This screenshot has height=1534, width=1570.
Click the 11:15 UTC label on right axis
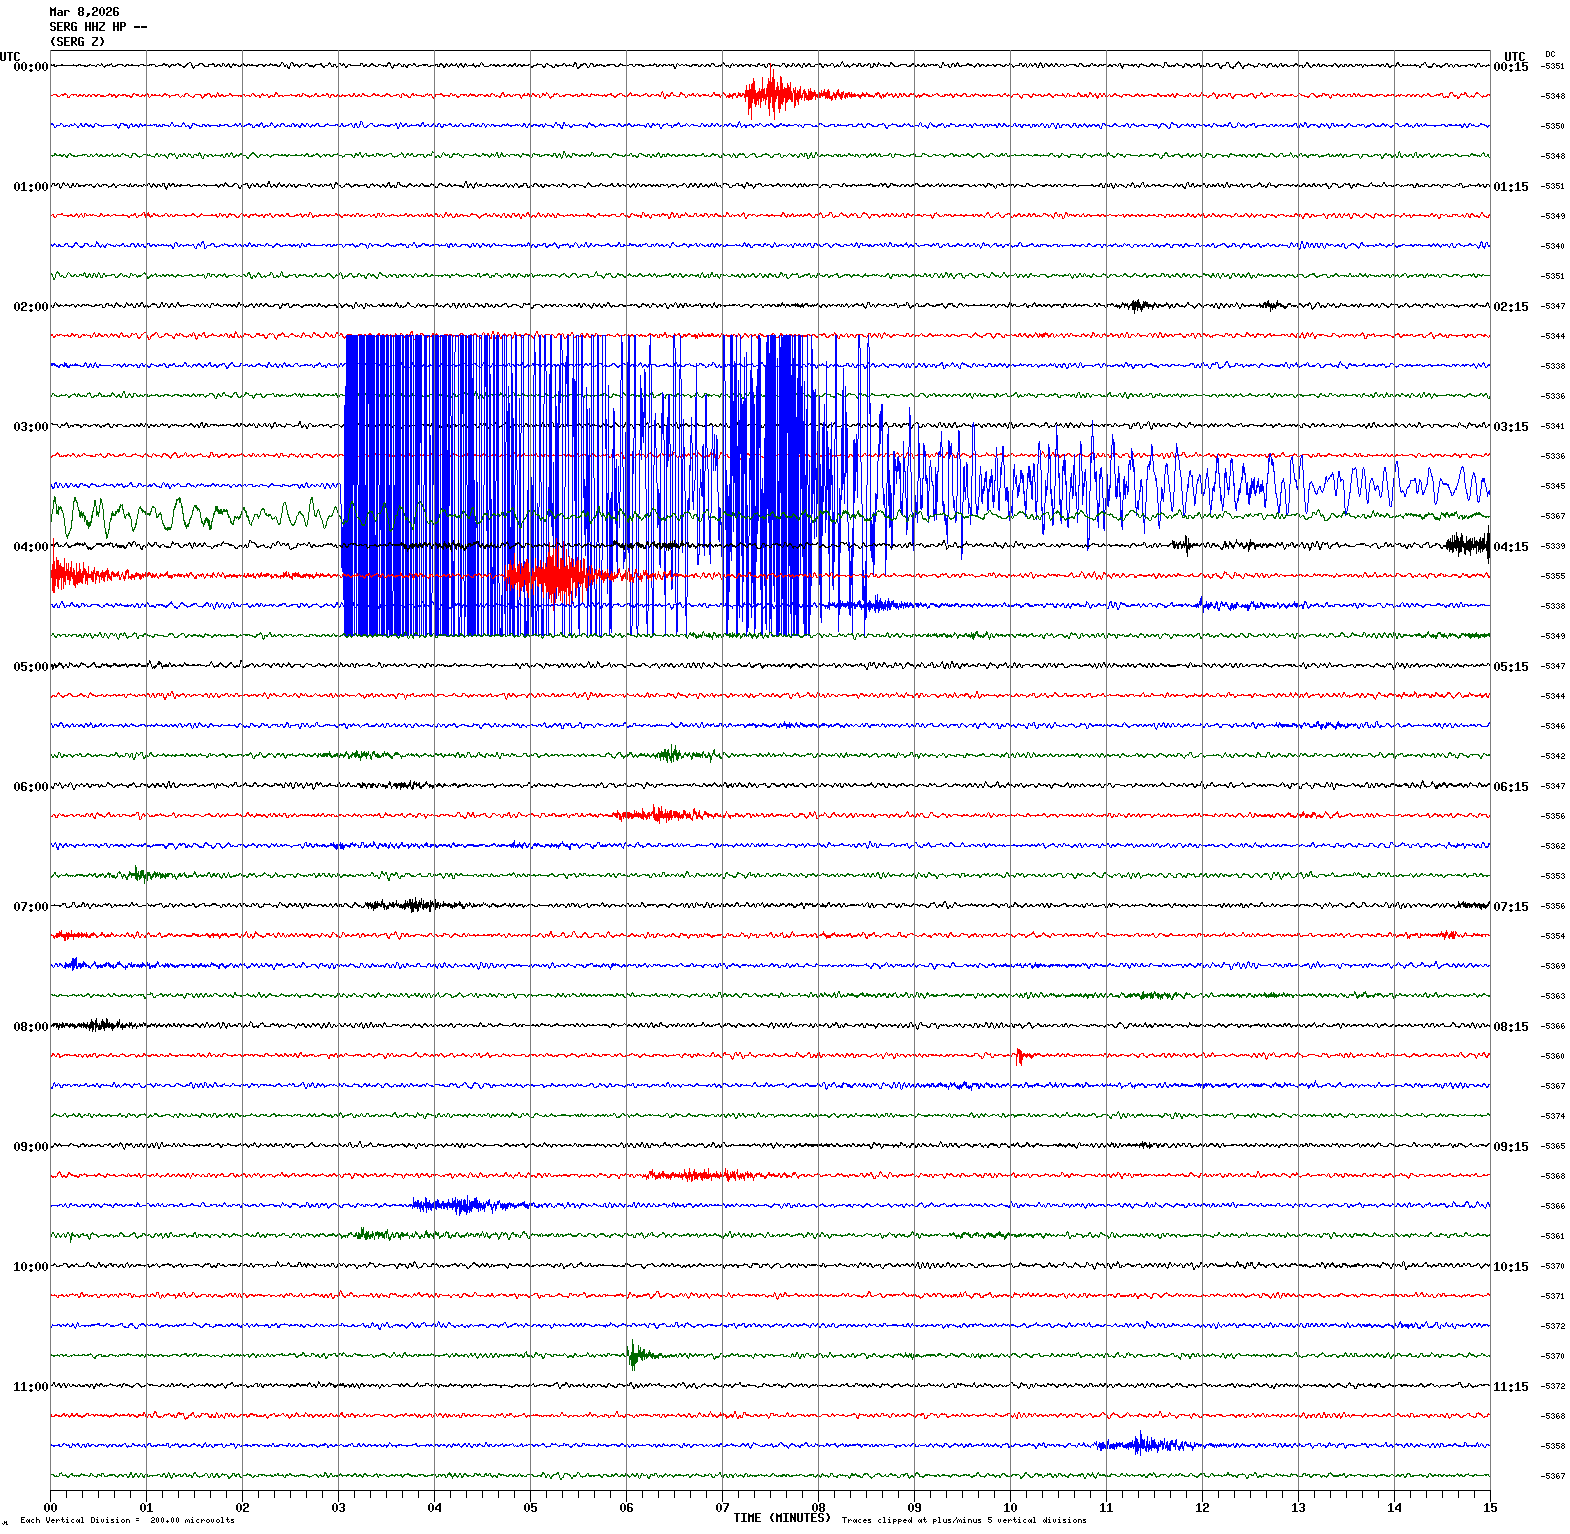pyautogui.click(x=1510, y=1387)
